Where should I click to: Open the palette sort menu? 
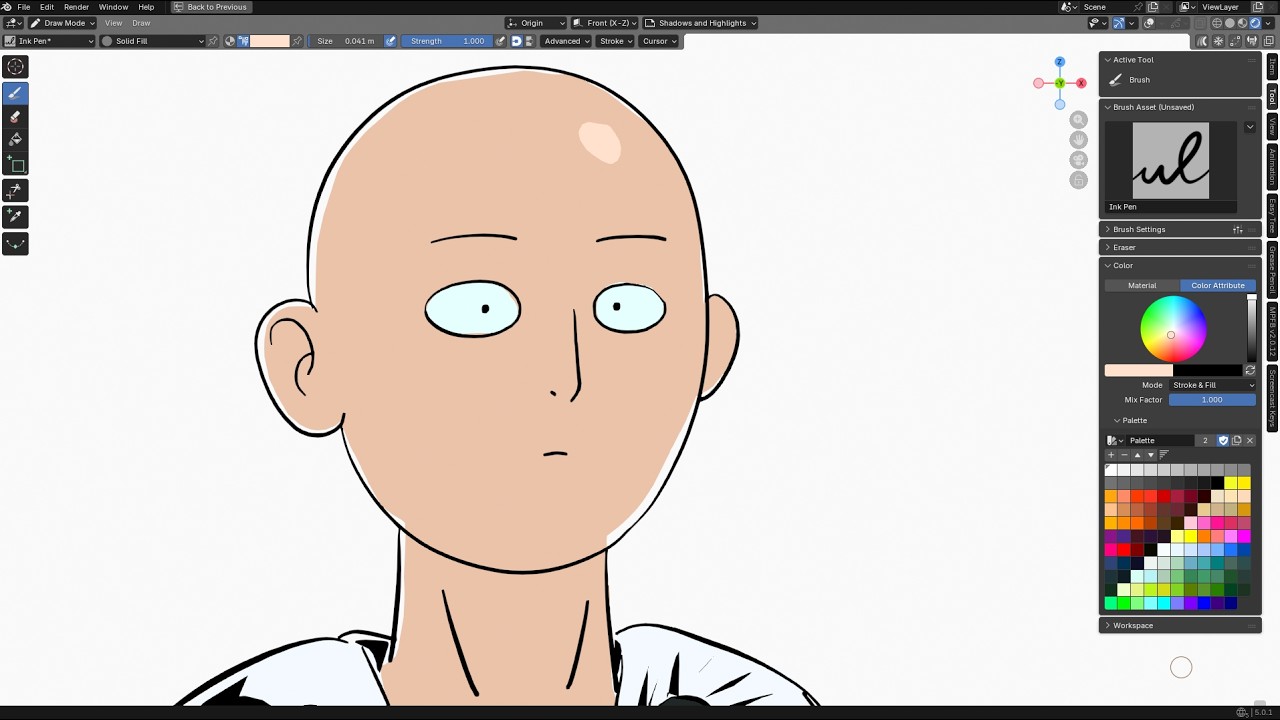(1163, 455)
